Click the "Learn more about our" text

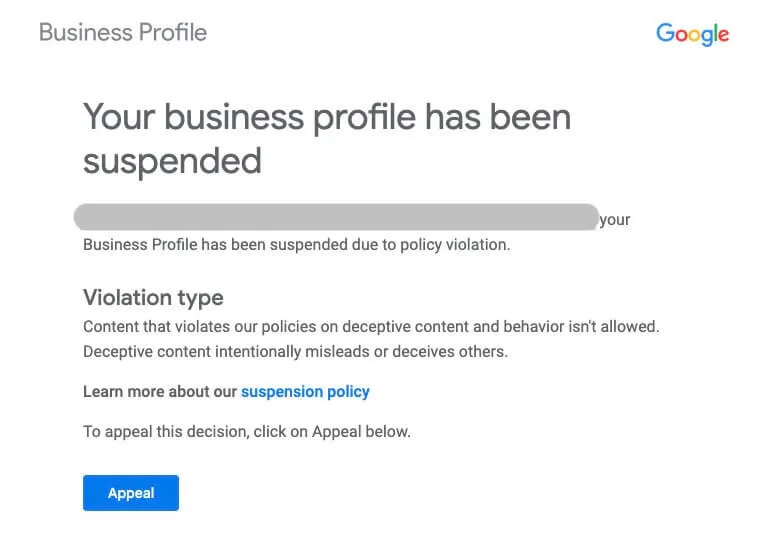(160, 391)
